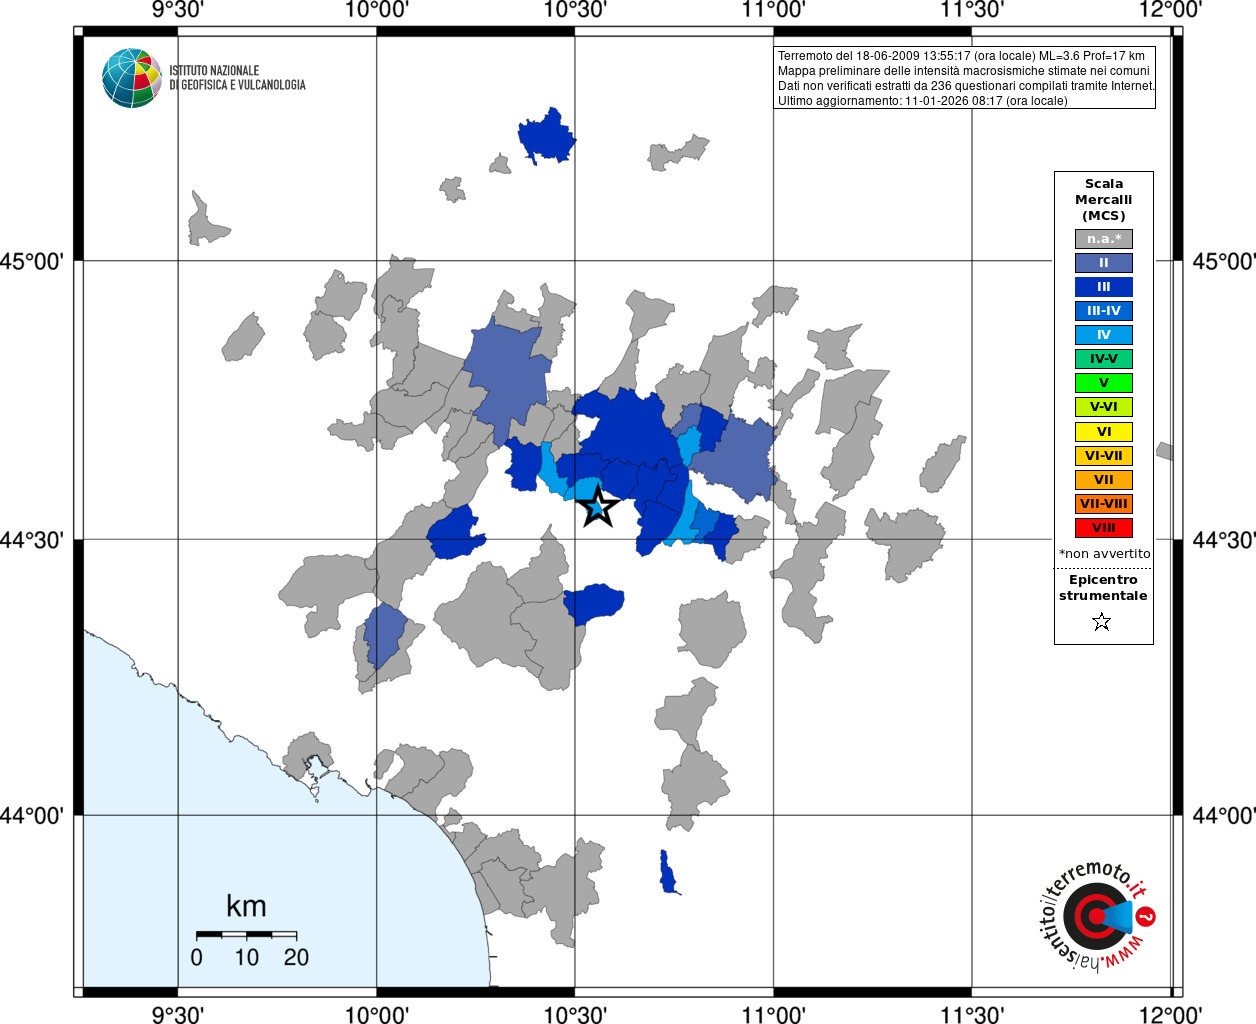Click the 'Scala Mercalli (MCS)' legend title

pyautogui.click(x=1104, y=200)
